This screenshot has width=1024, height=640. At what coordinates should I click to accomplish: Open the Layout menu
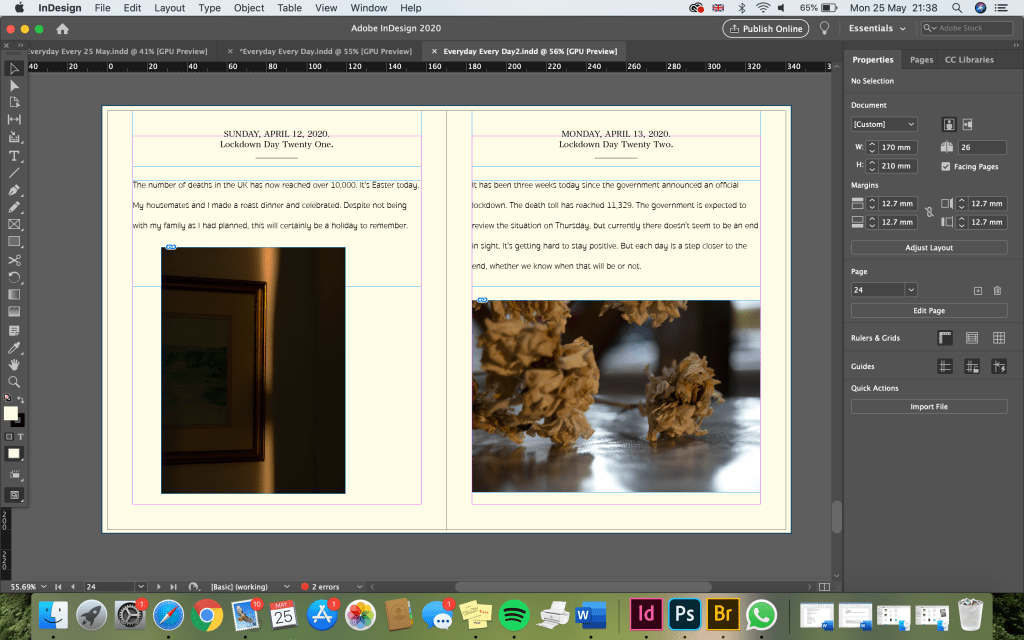click(x=170, y=8)
